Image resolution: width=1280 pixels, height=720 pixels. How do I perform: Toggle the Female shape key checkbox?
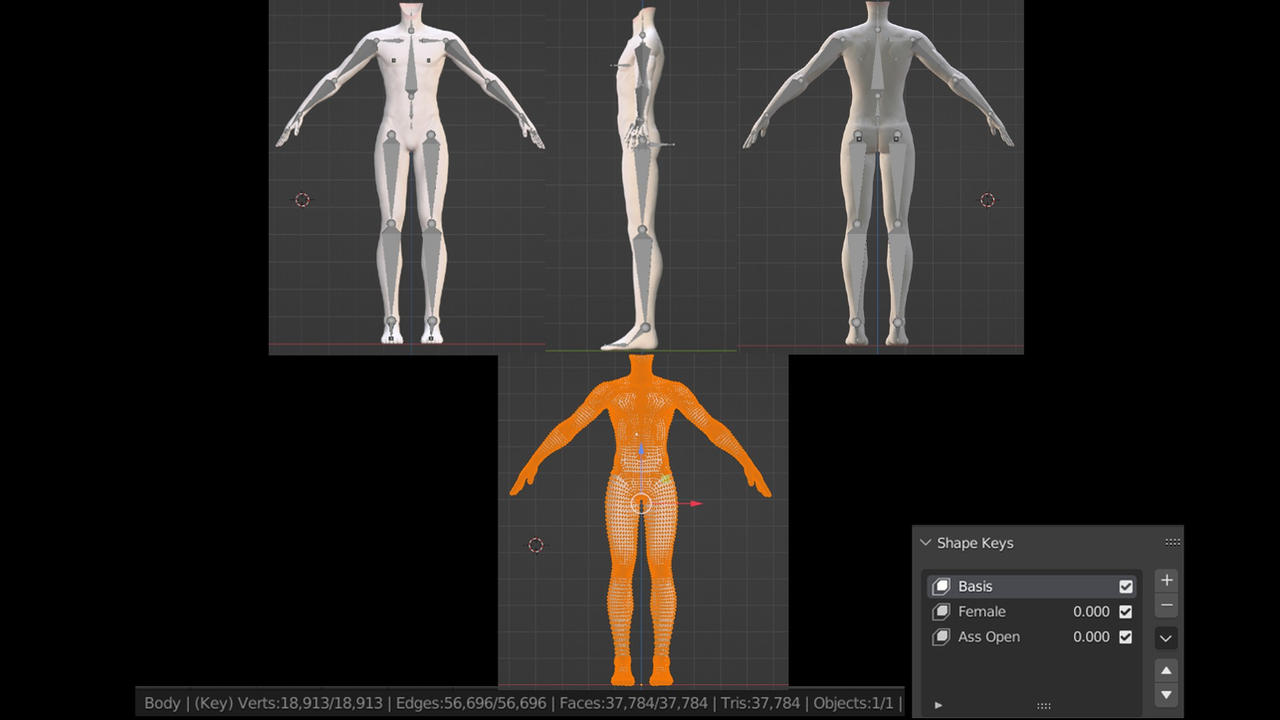click(1126, 612)
